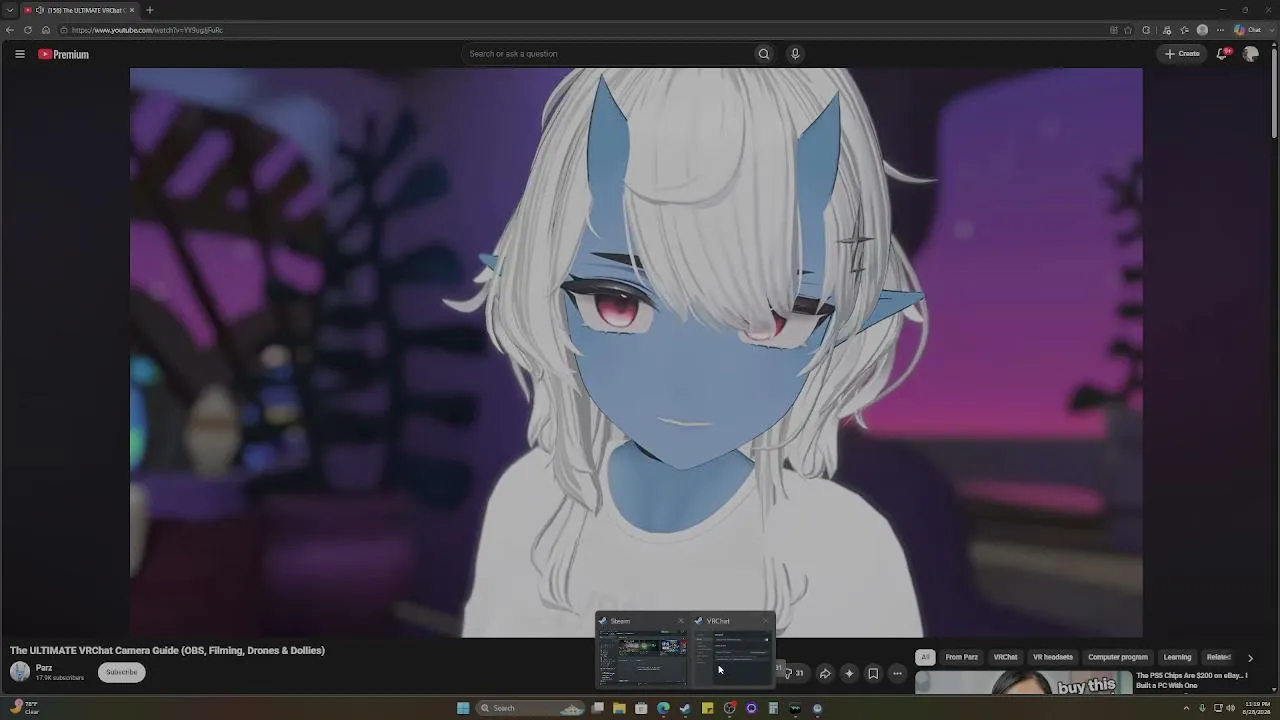Reload the current page
Image resolution: width=1280 pixels, height=720 pixels.
(28, 30)
